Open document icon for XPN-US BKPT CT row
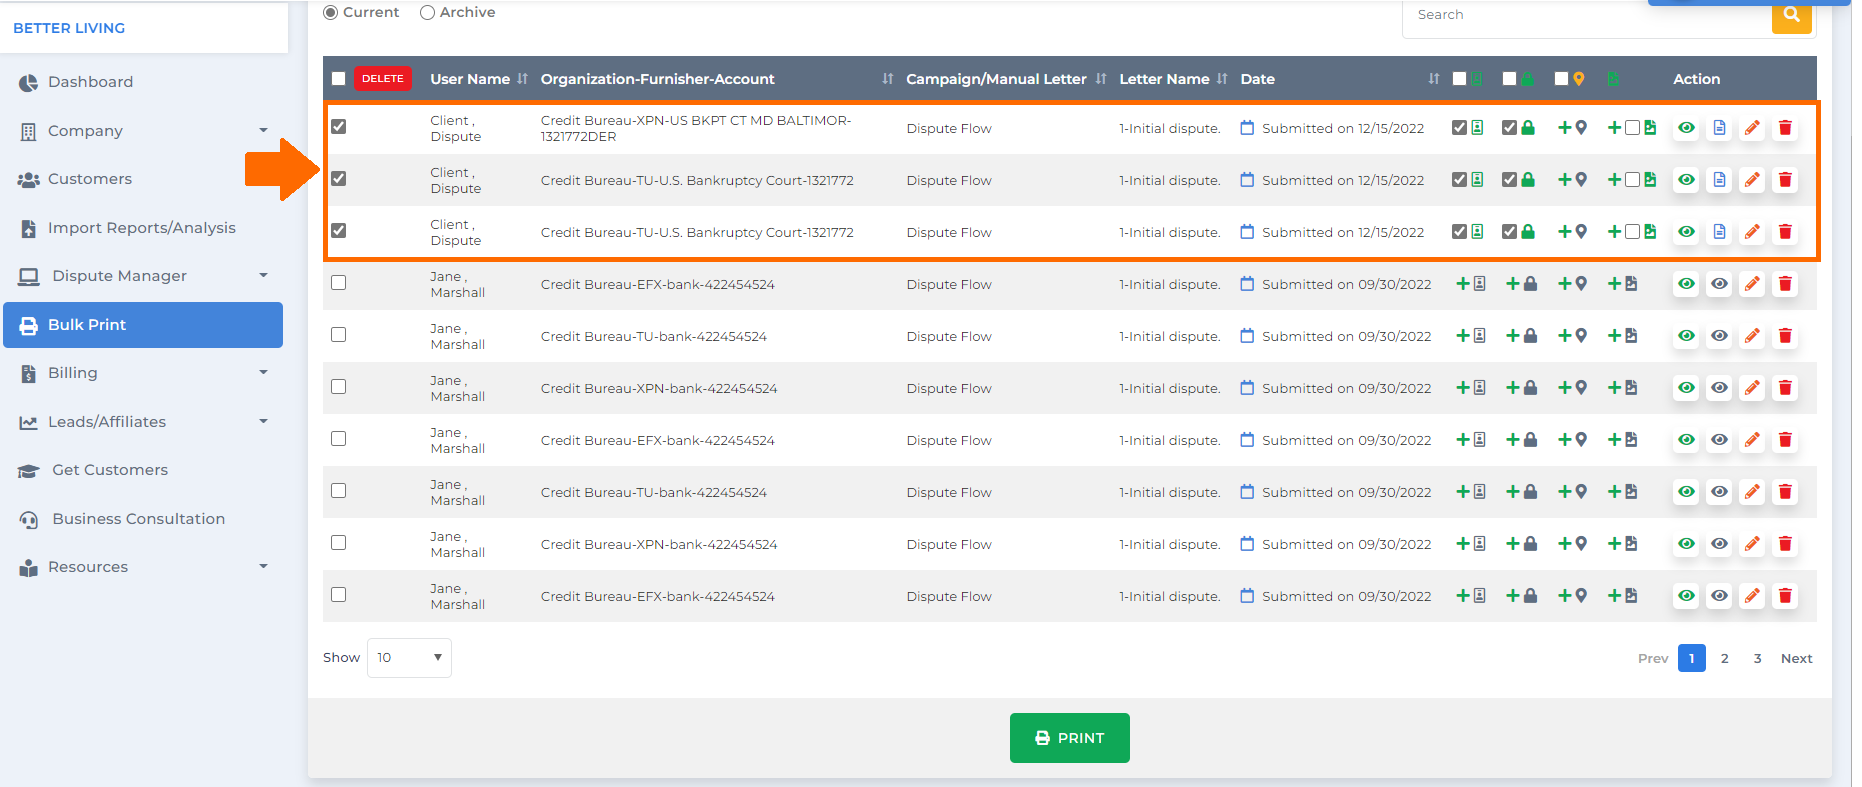This screenshot has height=787, width=1862. [x=1719, y=128]
